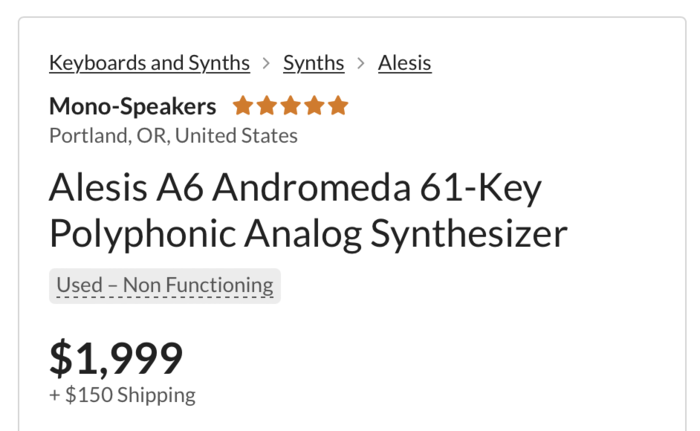Image resolution: width=700 pixels, height=431 pixels.
Task: Go to the Synths category breadcrumb
Action: coord(313,63)
